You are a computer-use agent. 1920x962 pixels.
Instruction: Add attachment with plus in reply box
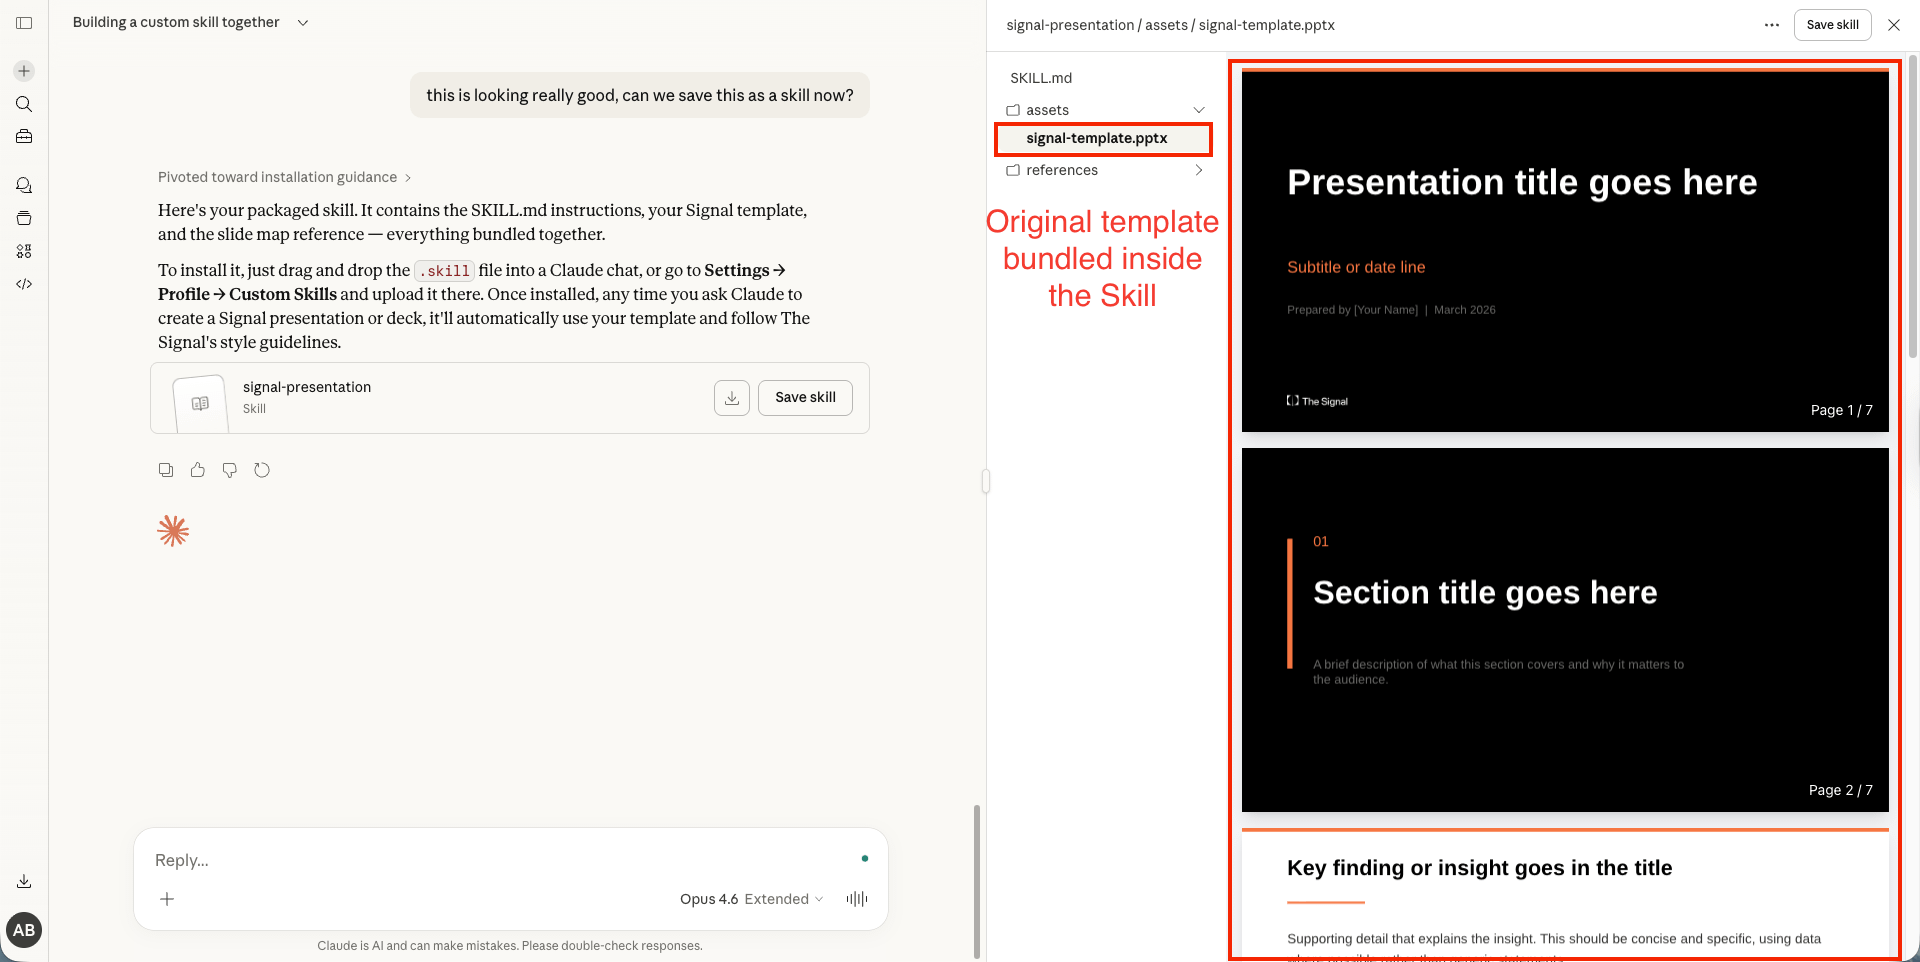click(x=167, y=899)
